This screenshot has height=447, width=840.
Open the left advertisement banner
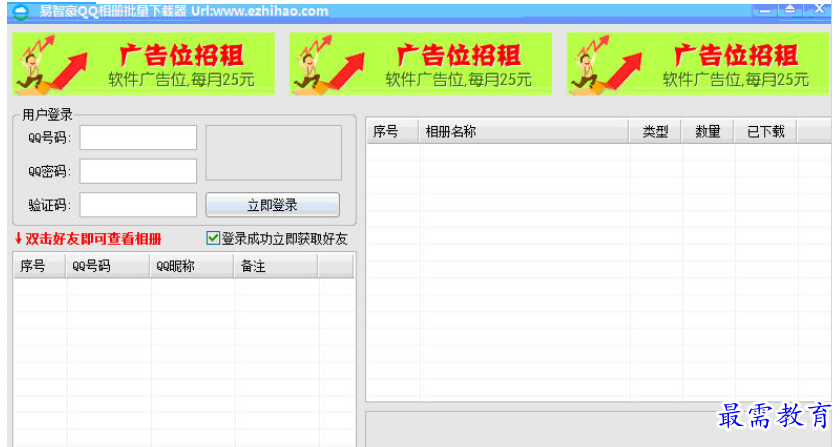pos(144,64)
